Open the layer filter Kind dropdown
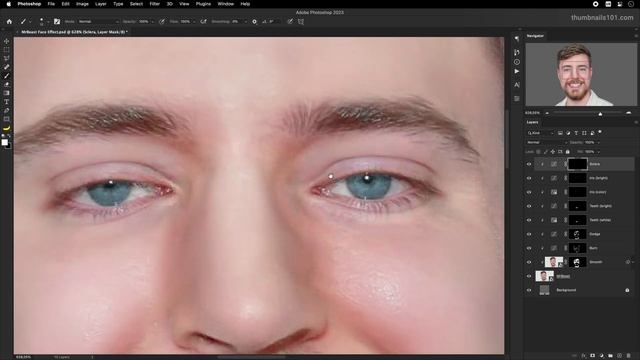The width and height of the screenshot is (640, 360). click(540, 133)
